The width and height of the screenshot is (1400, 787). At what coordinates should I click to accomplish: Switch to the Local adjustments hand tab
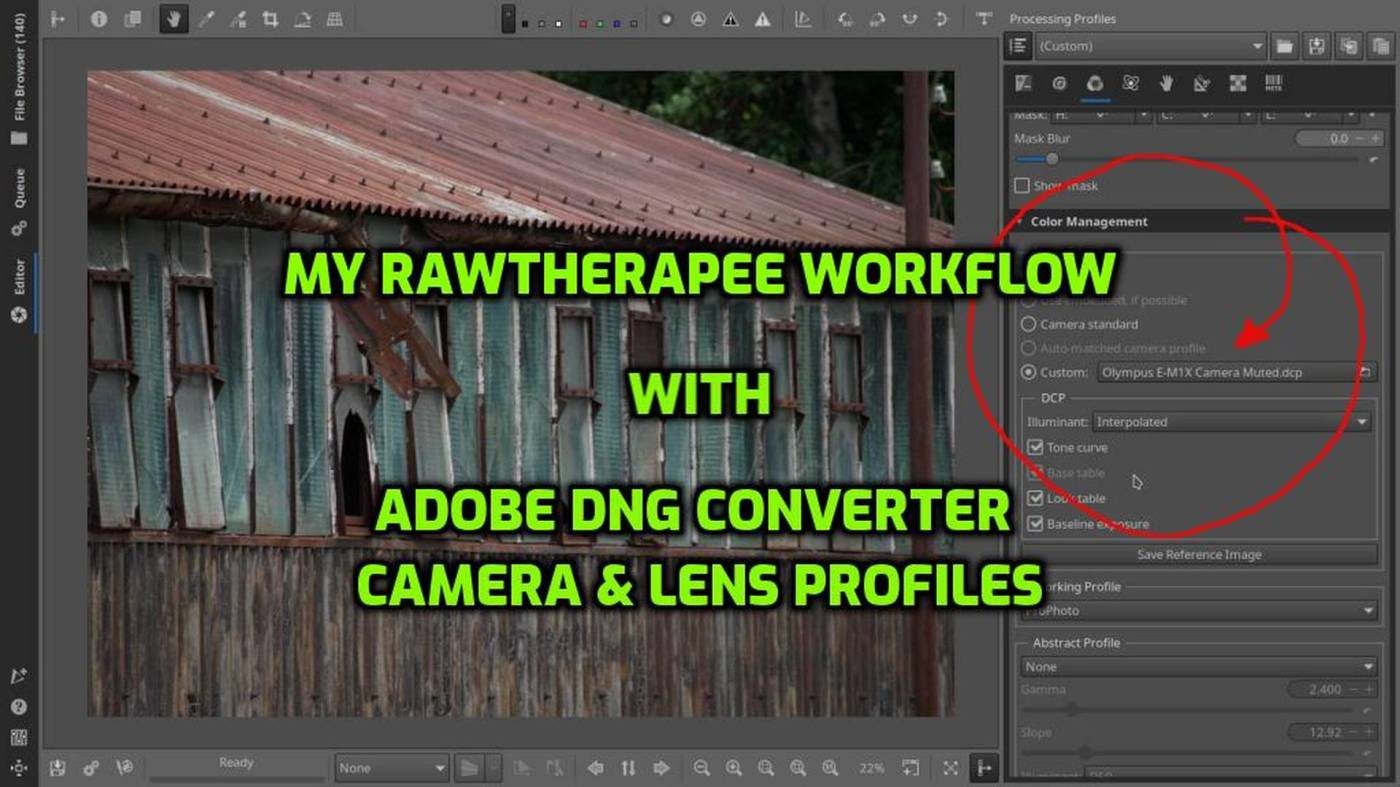click(x=1166, y=84)
